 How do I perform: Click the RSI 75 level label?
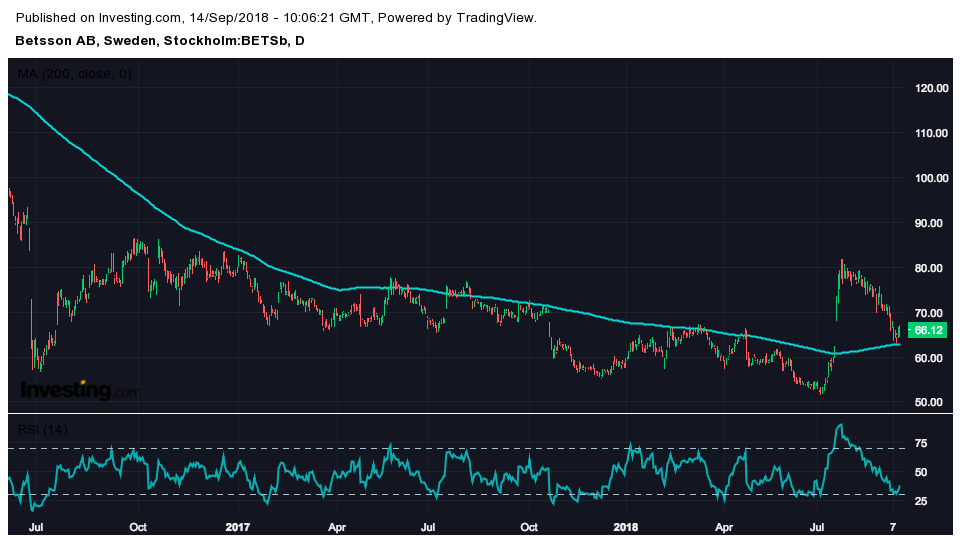coord(921,443)
